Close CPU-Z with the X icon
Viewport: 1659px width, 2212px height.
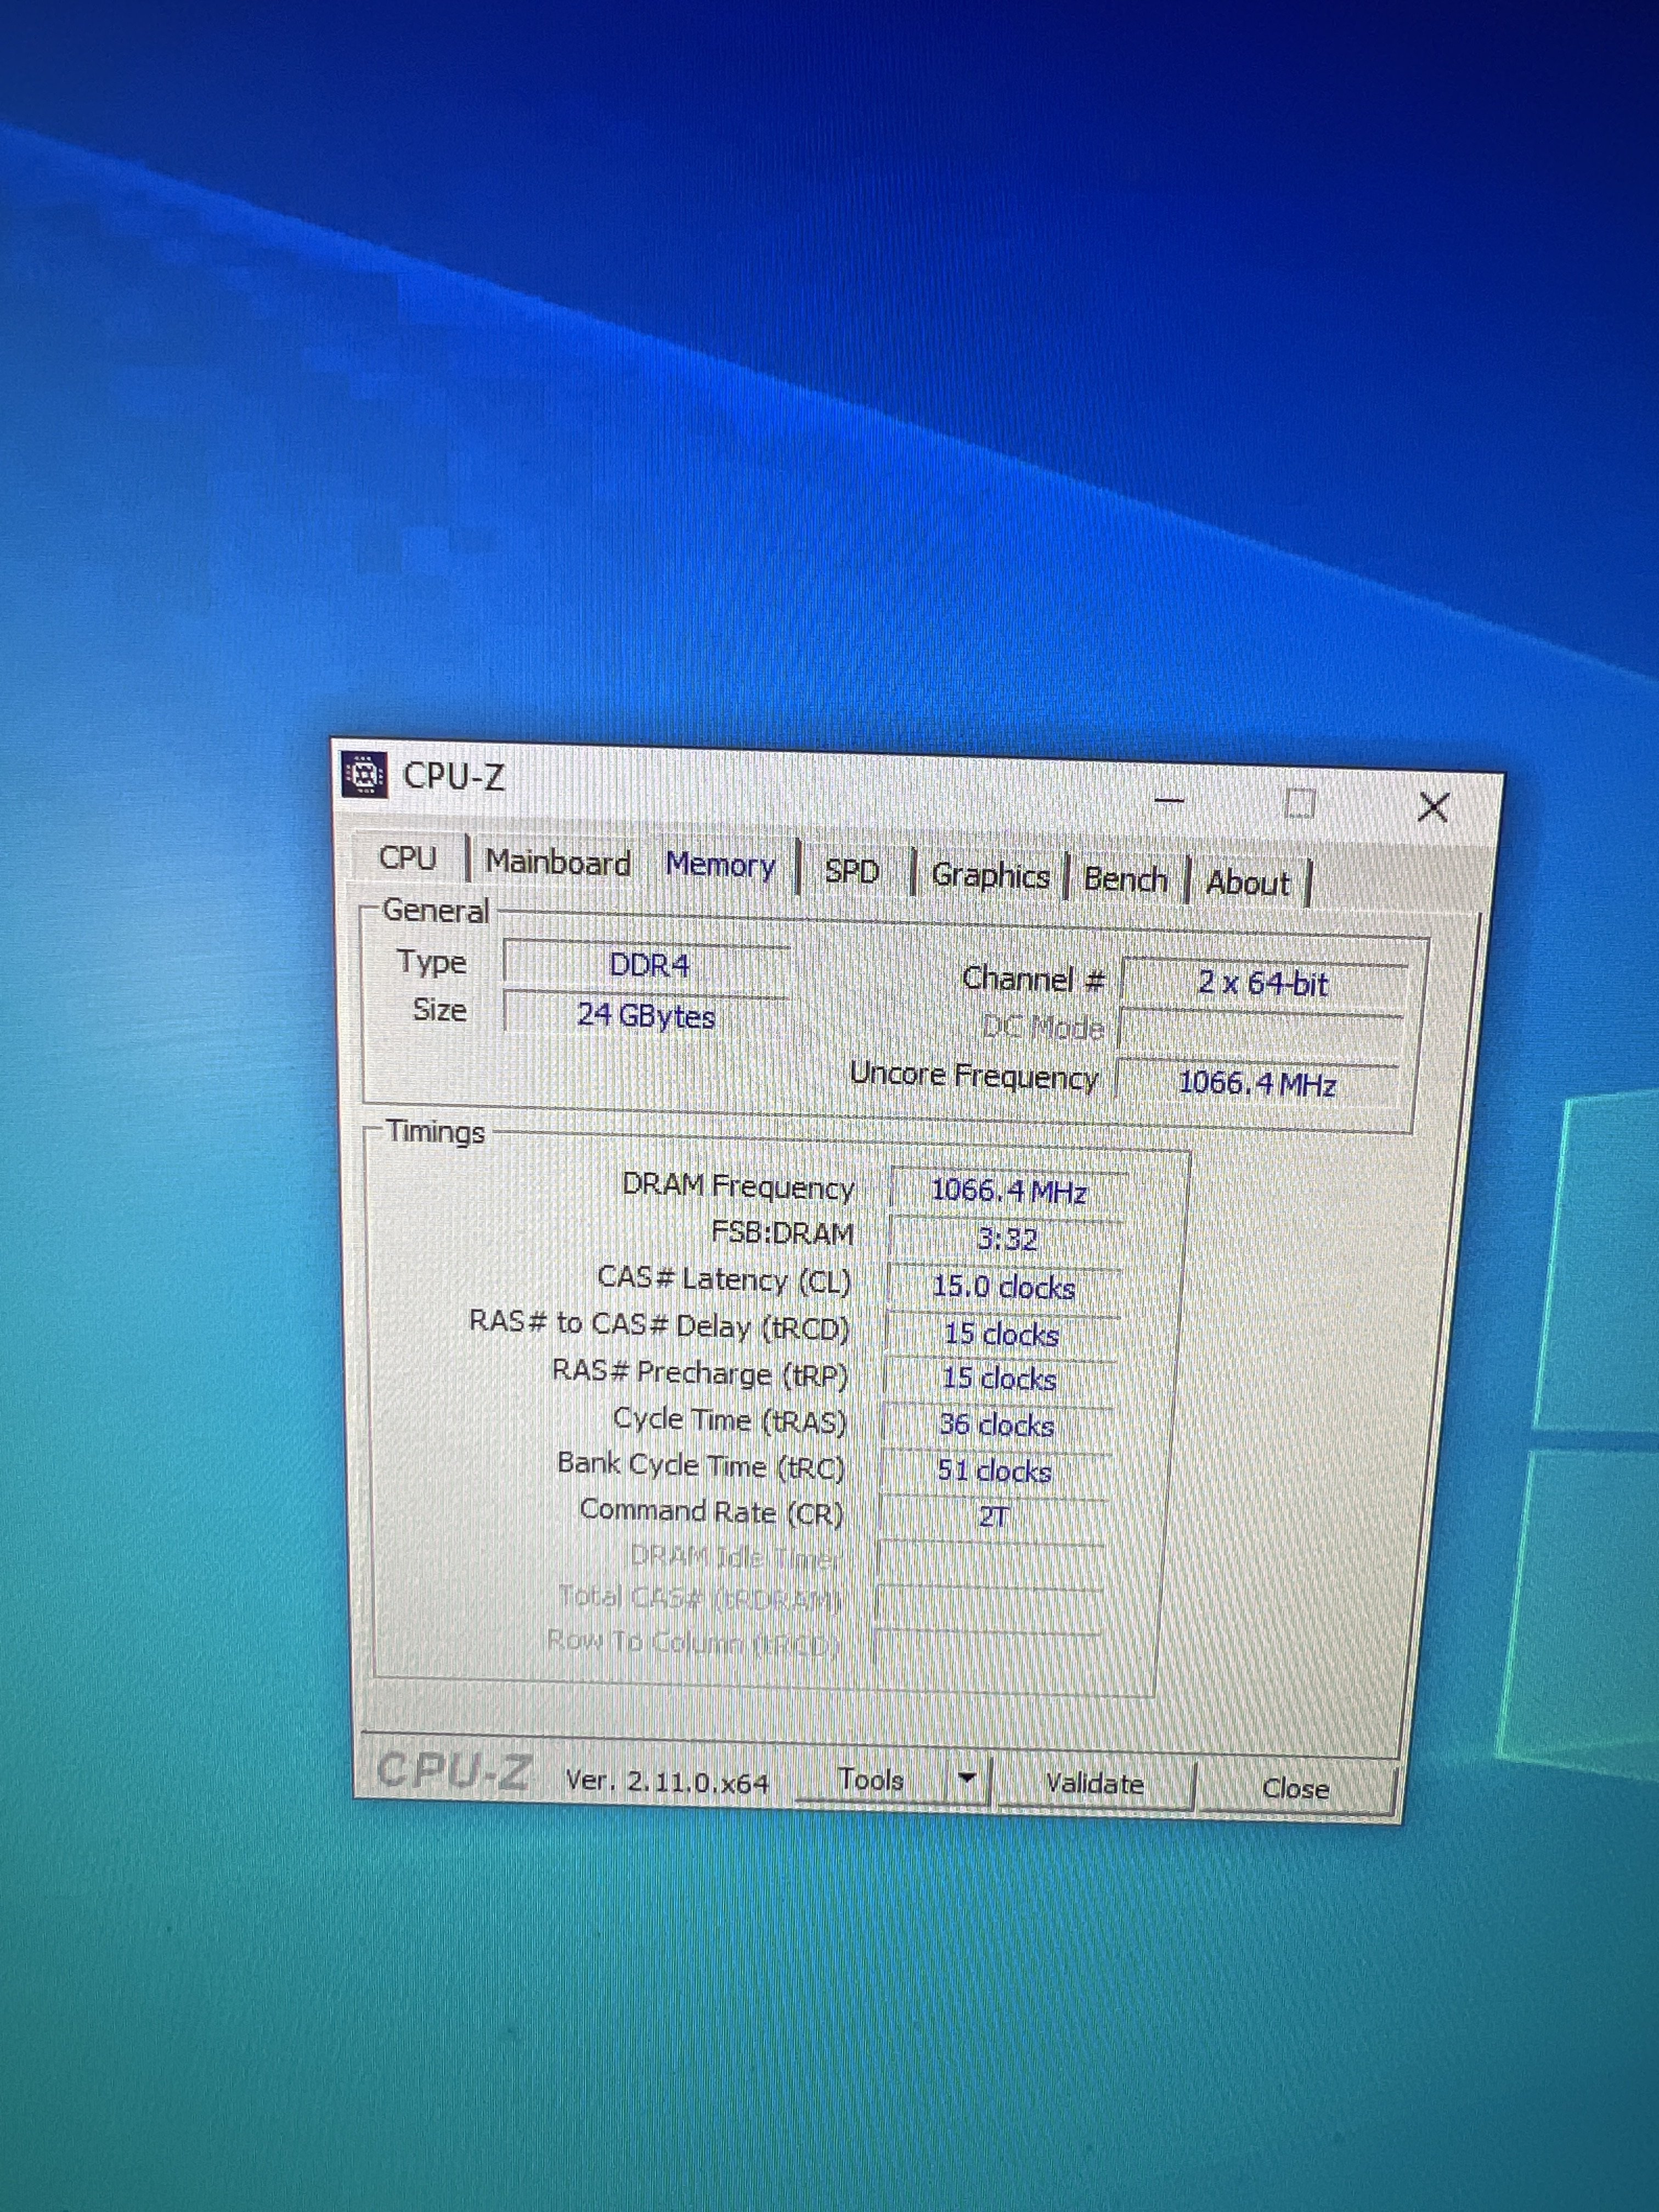1433,807
